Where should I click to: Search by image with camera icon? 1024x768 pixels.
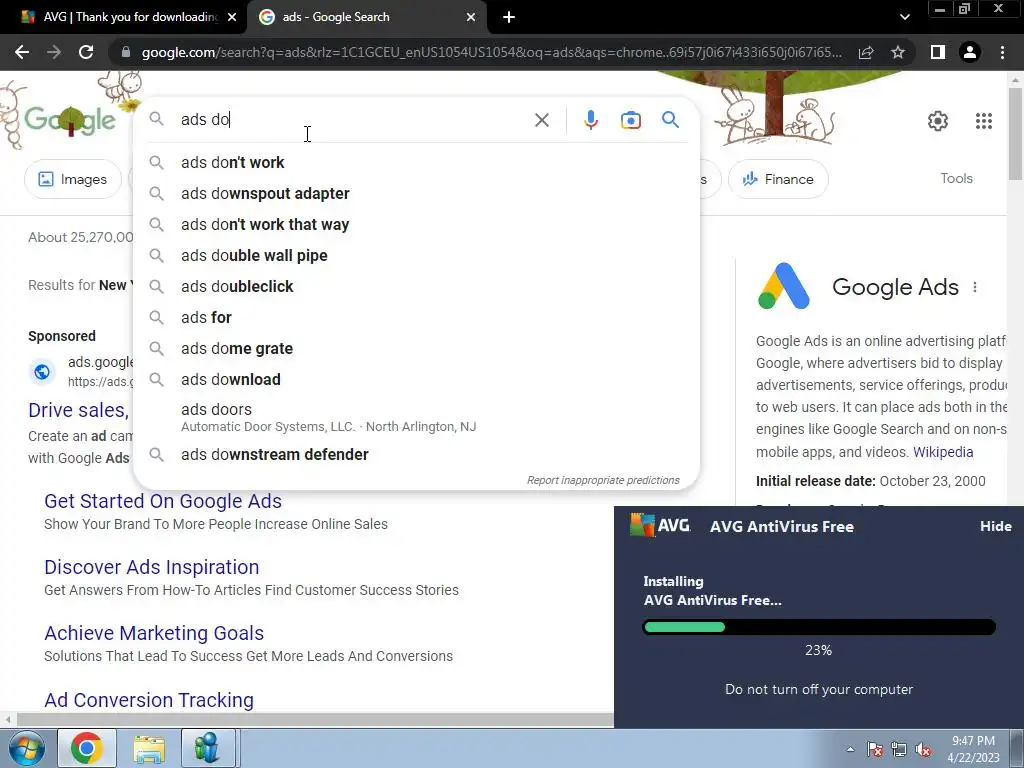point(630,120)
